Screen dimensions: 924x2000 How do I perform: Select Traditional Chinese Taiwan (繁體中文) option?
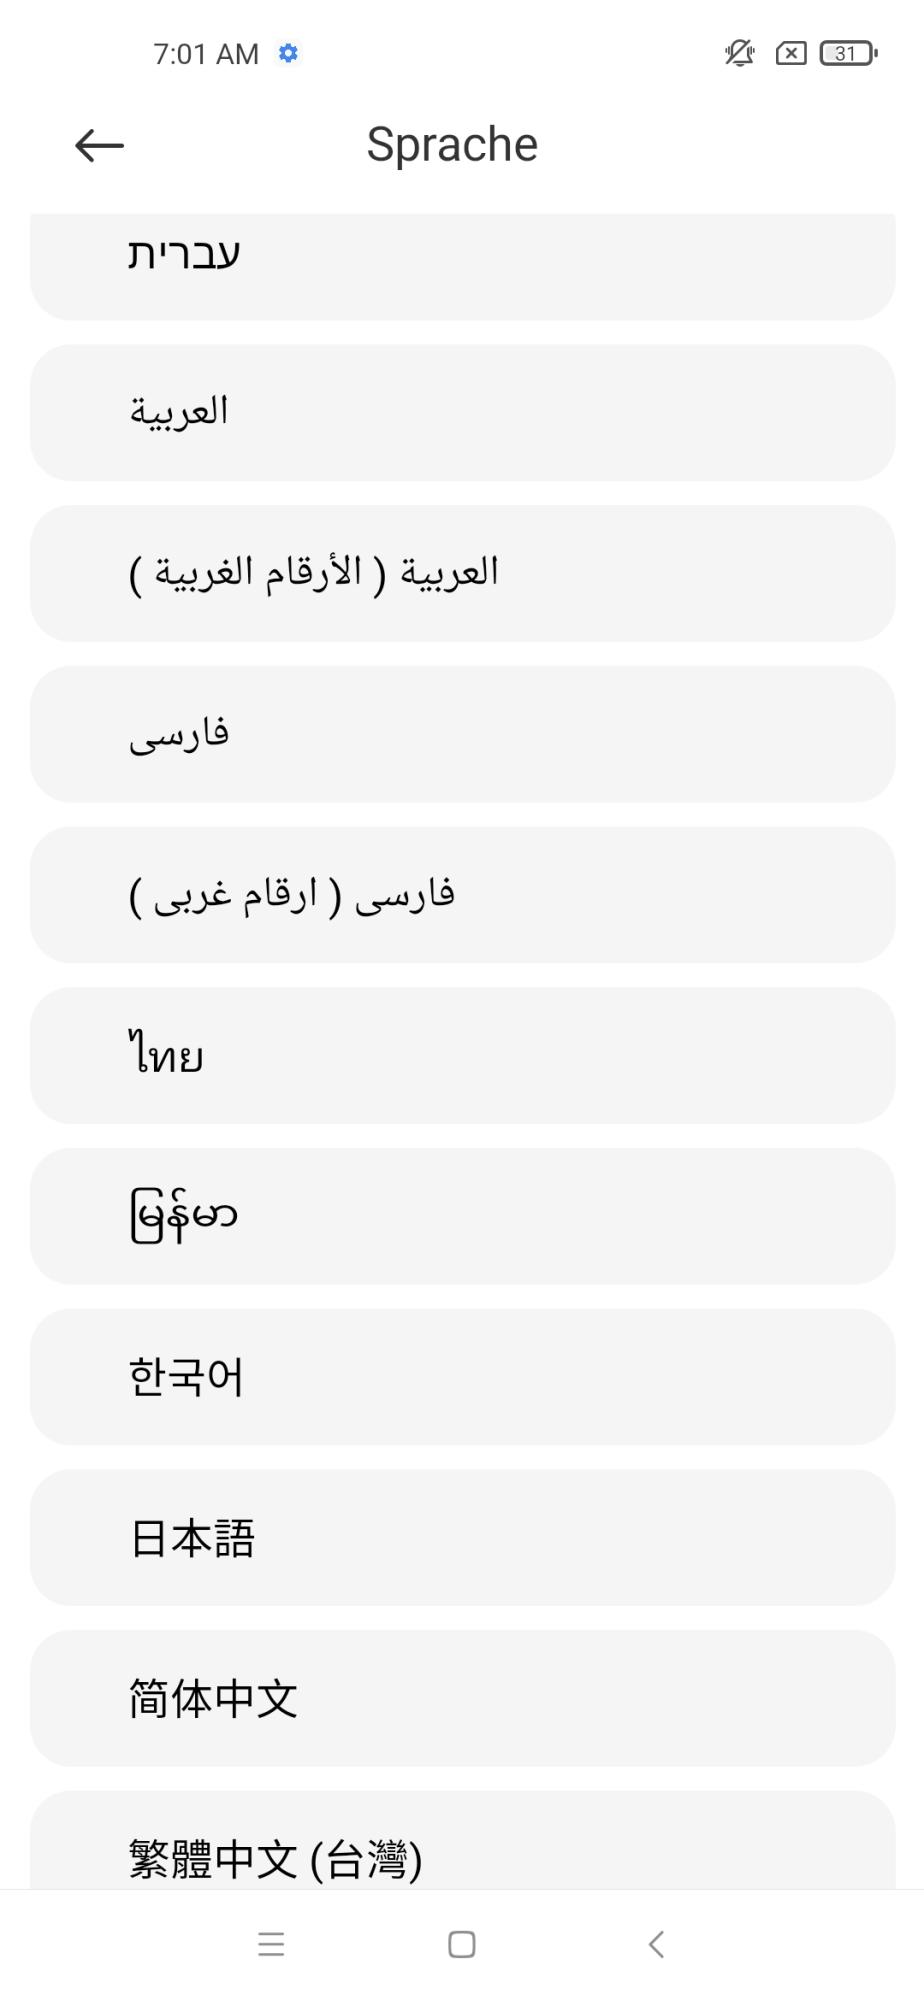(x=462, y=1845)
